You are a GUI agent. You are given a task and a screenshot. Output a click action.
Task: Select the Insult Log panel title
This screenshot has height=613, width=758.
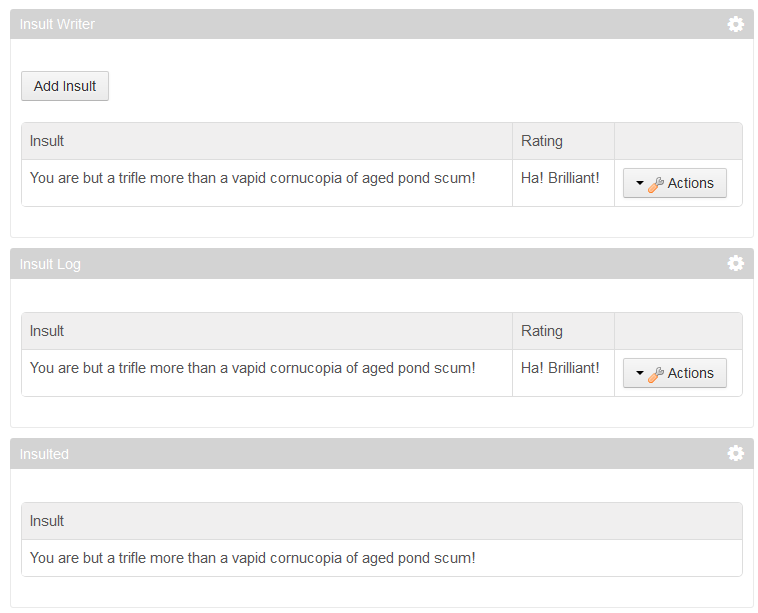(x=50, y=264)
